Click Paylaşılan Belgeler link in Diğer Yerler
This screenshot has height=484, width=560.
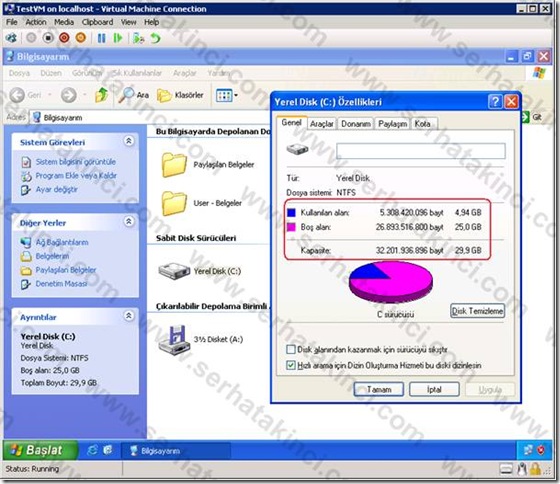coord(66,270)
